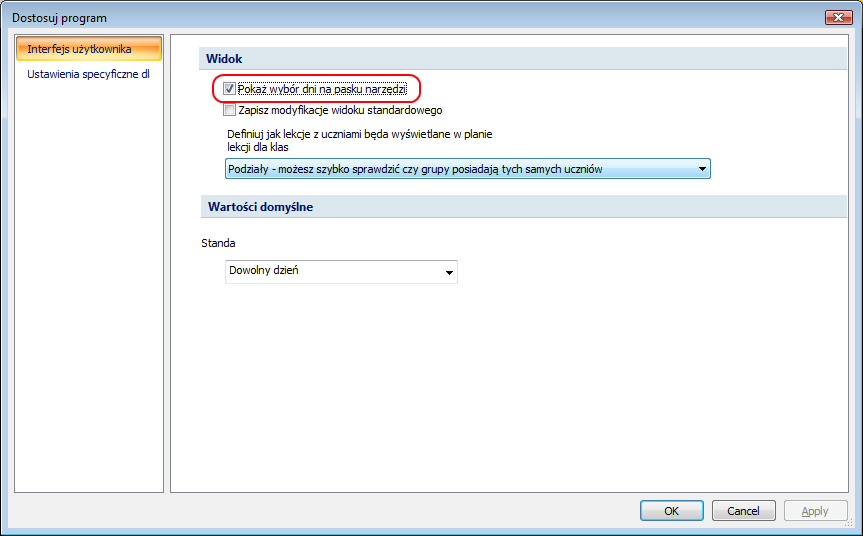Open Ustawienia specyficzne dl category
Viewport: 863px width, 536px height.
pos(89,74)
